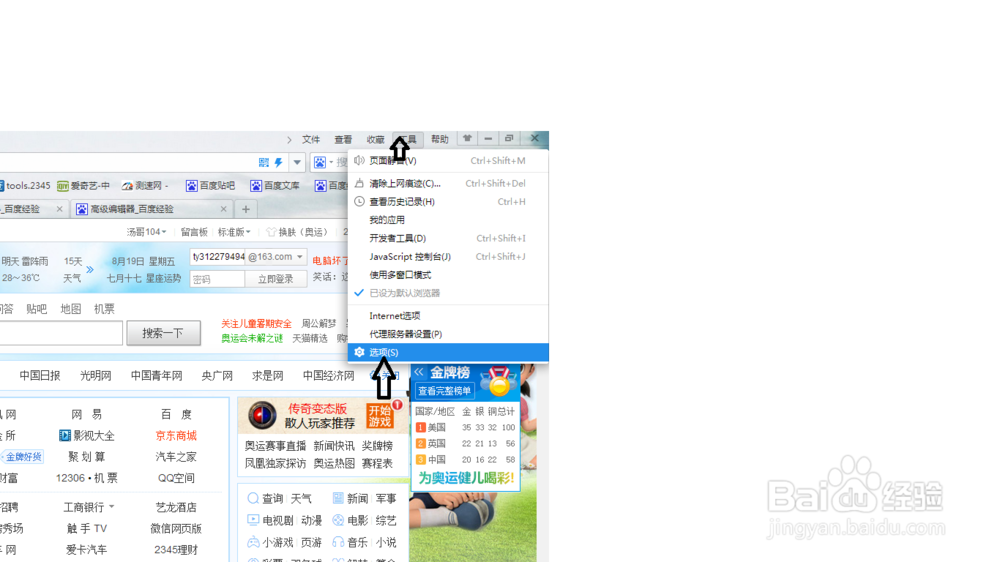The width and height of the screenshot is (1000, 562).
Task: Switch to 机票 search category
Action: point(105,309)
